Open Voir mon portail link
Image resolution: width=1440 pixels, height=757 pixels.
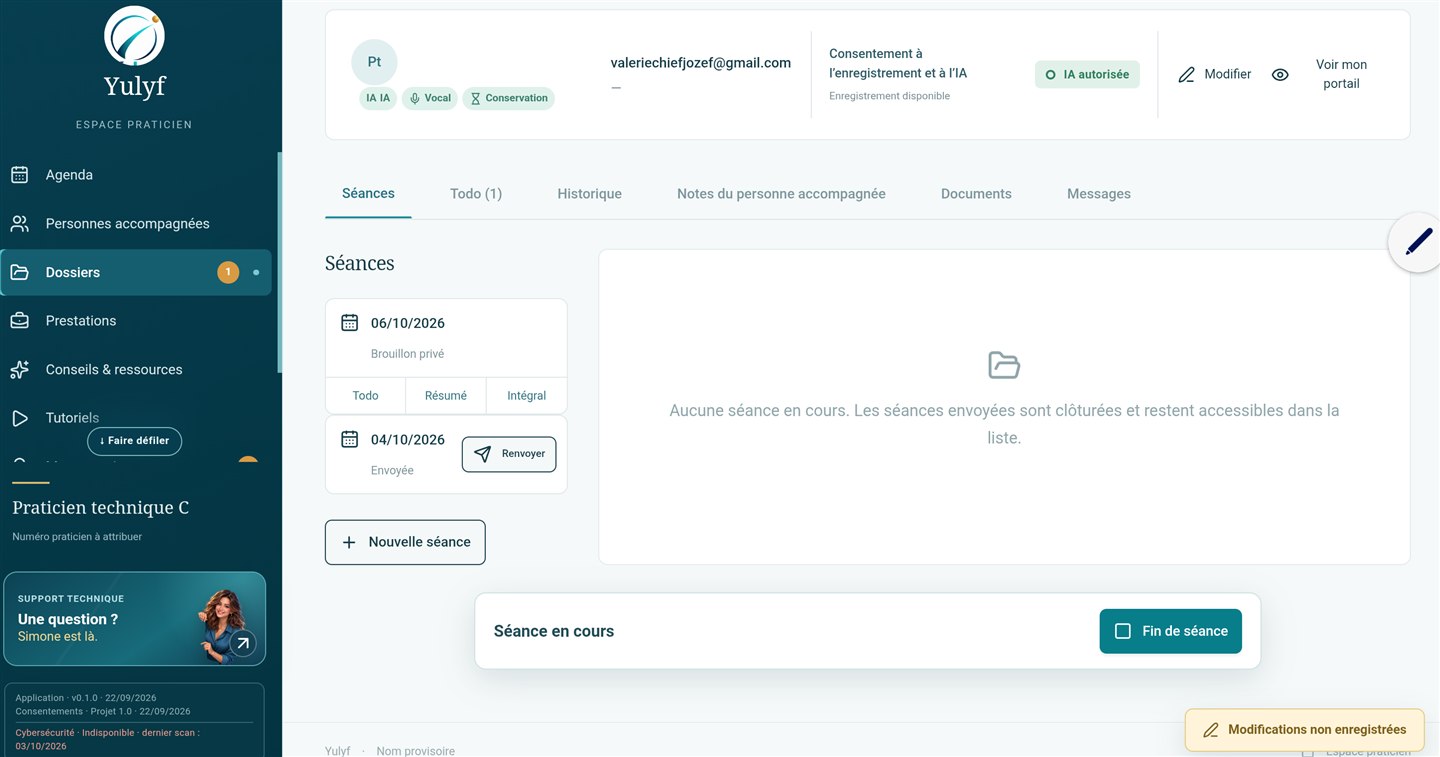(1341, 74)
